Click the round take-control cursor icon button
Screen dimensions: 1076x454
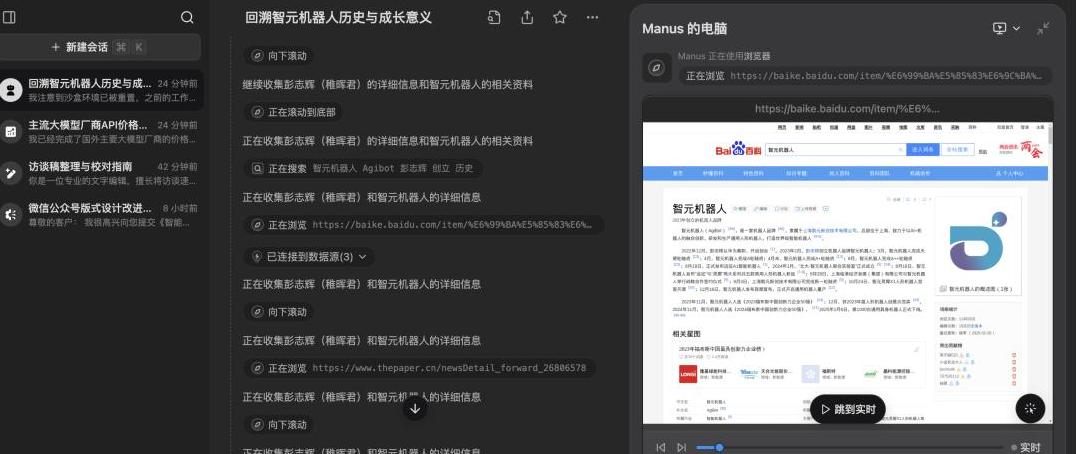coord(1030,409)
